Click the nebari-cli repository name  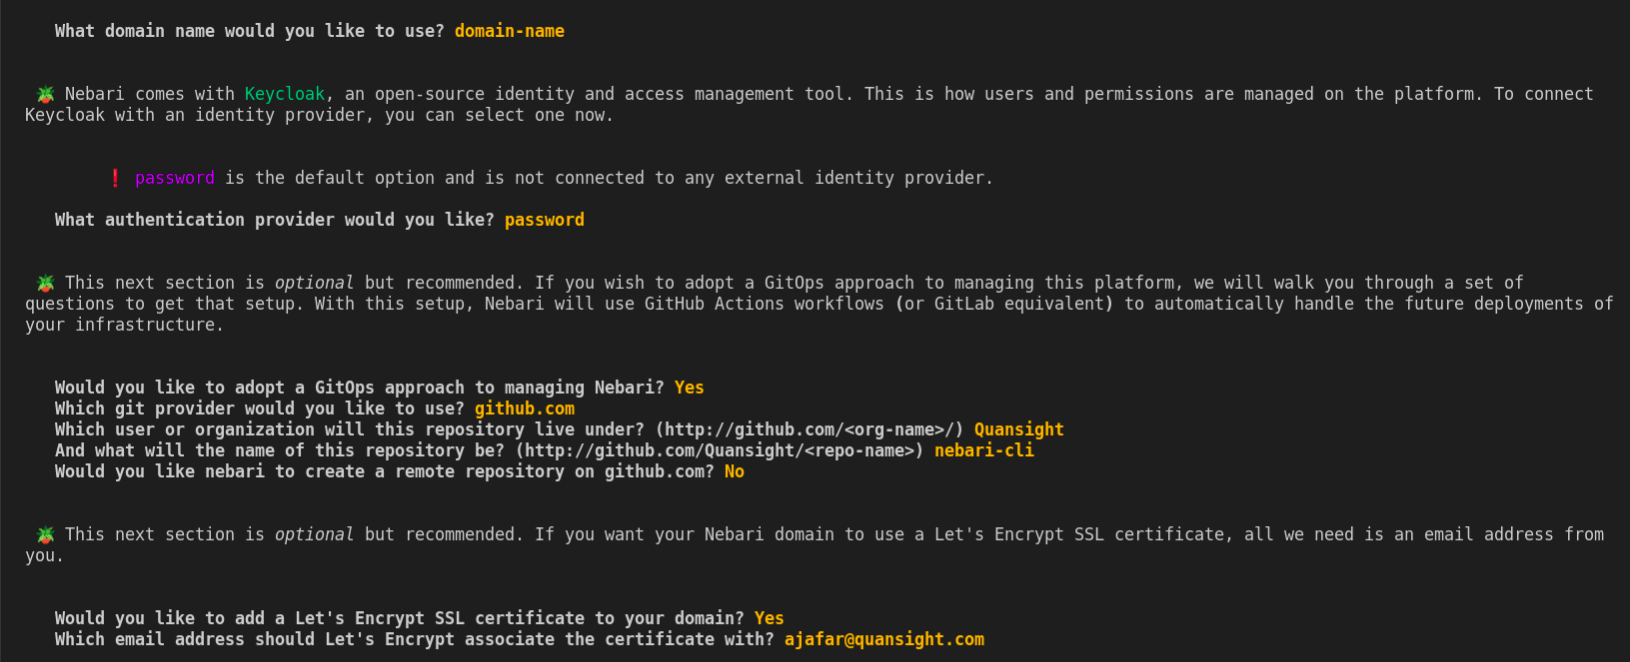pos(985,451)
